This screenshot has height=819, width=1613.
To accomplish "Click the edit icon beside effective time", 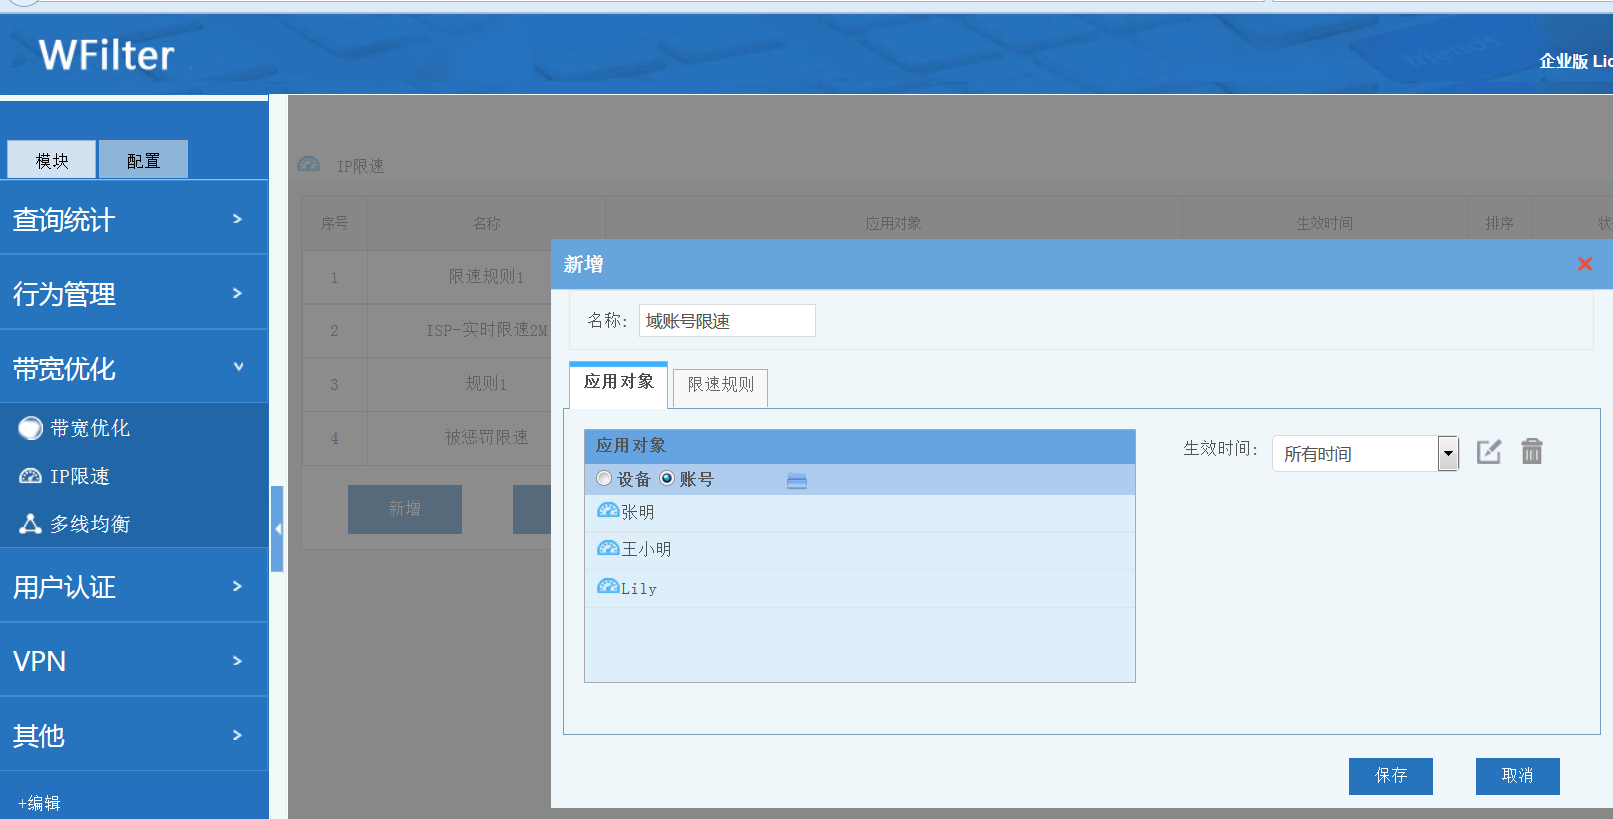I will pyautogui.click(x=1489, y=452).
